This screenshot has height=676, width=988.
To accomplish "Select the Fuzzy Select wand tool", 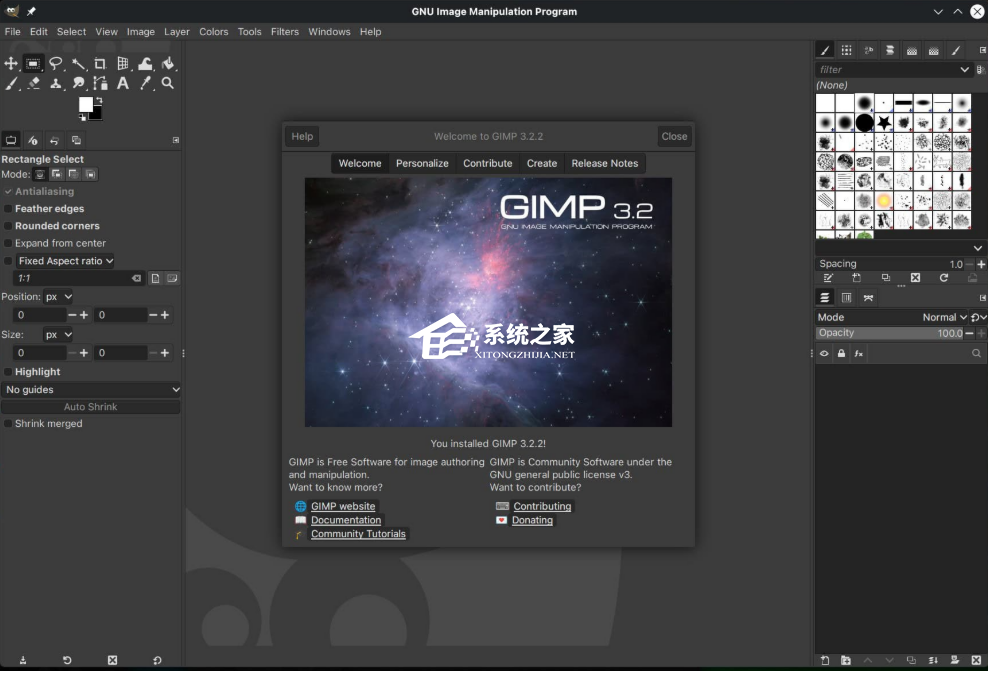I will click(x=78, y=63).
